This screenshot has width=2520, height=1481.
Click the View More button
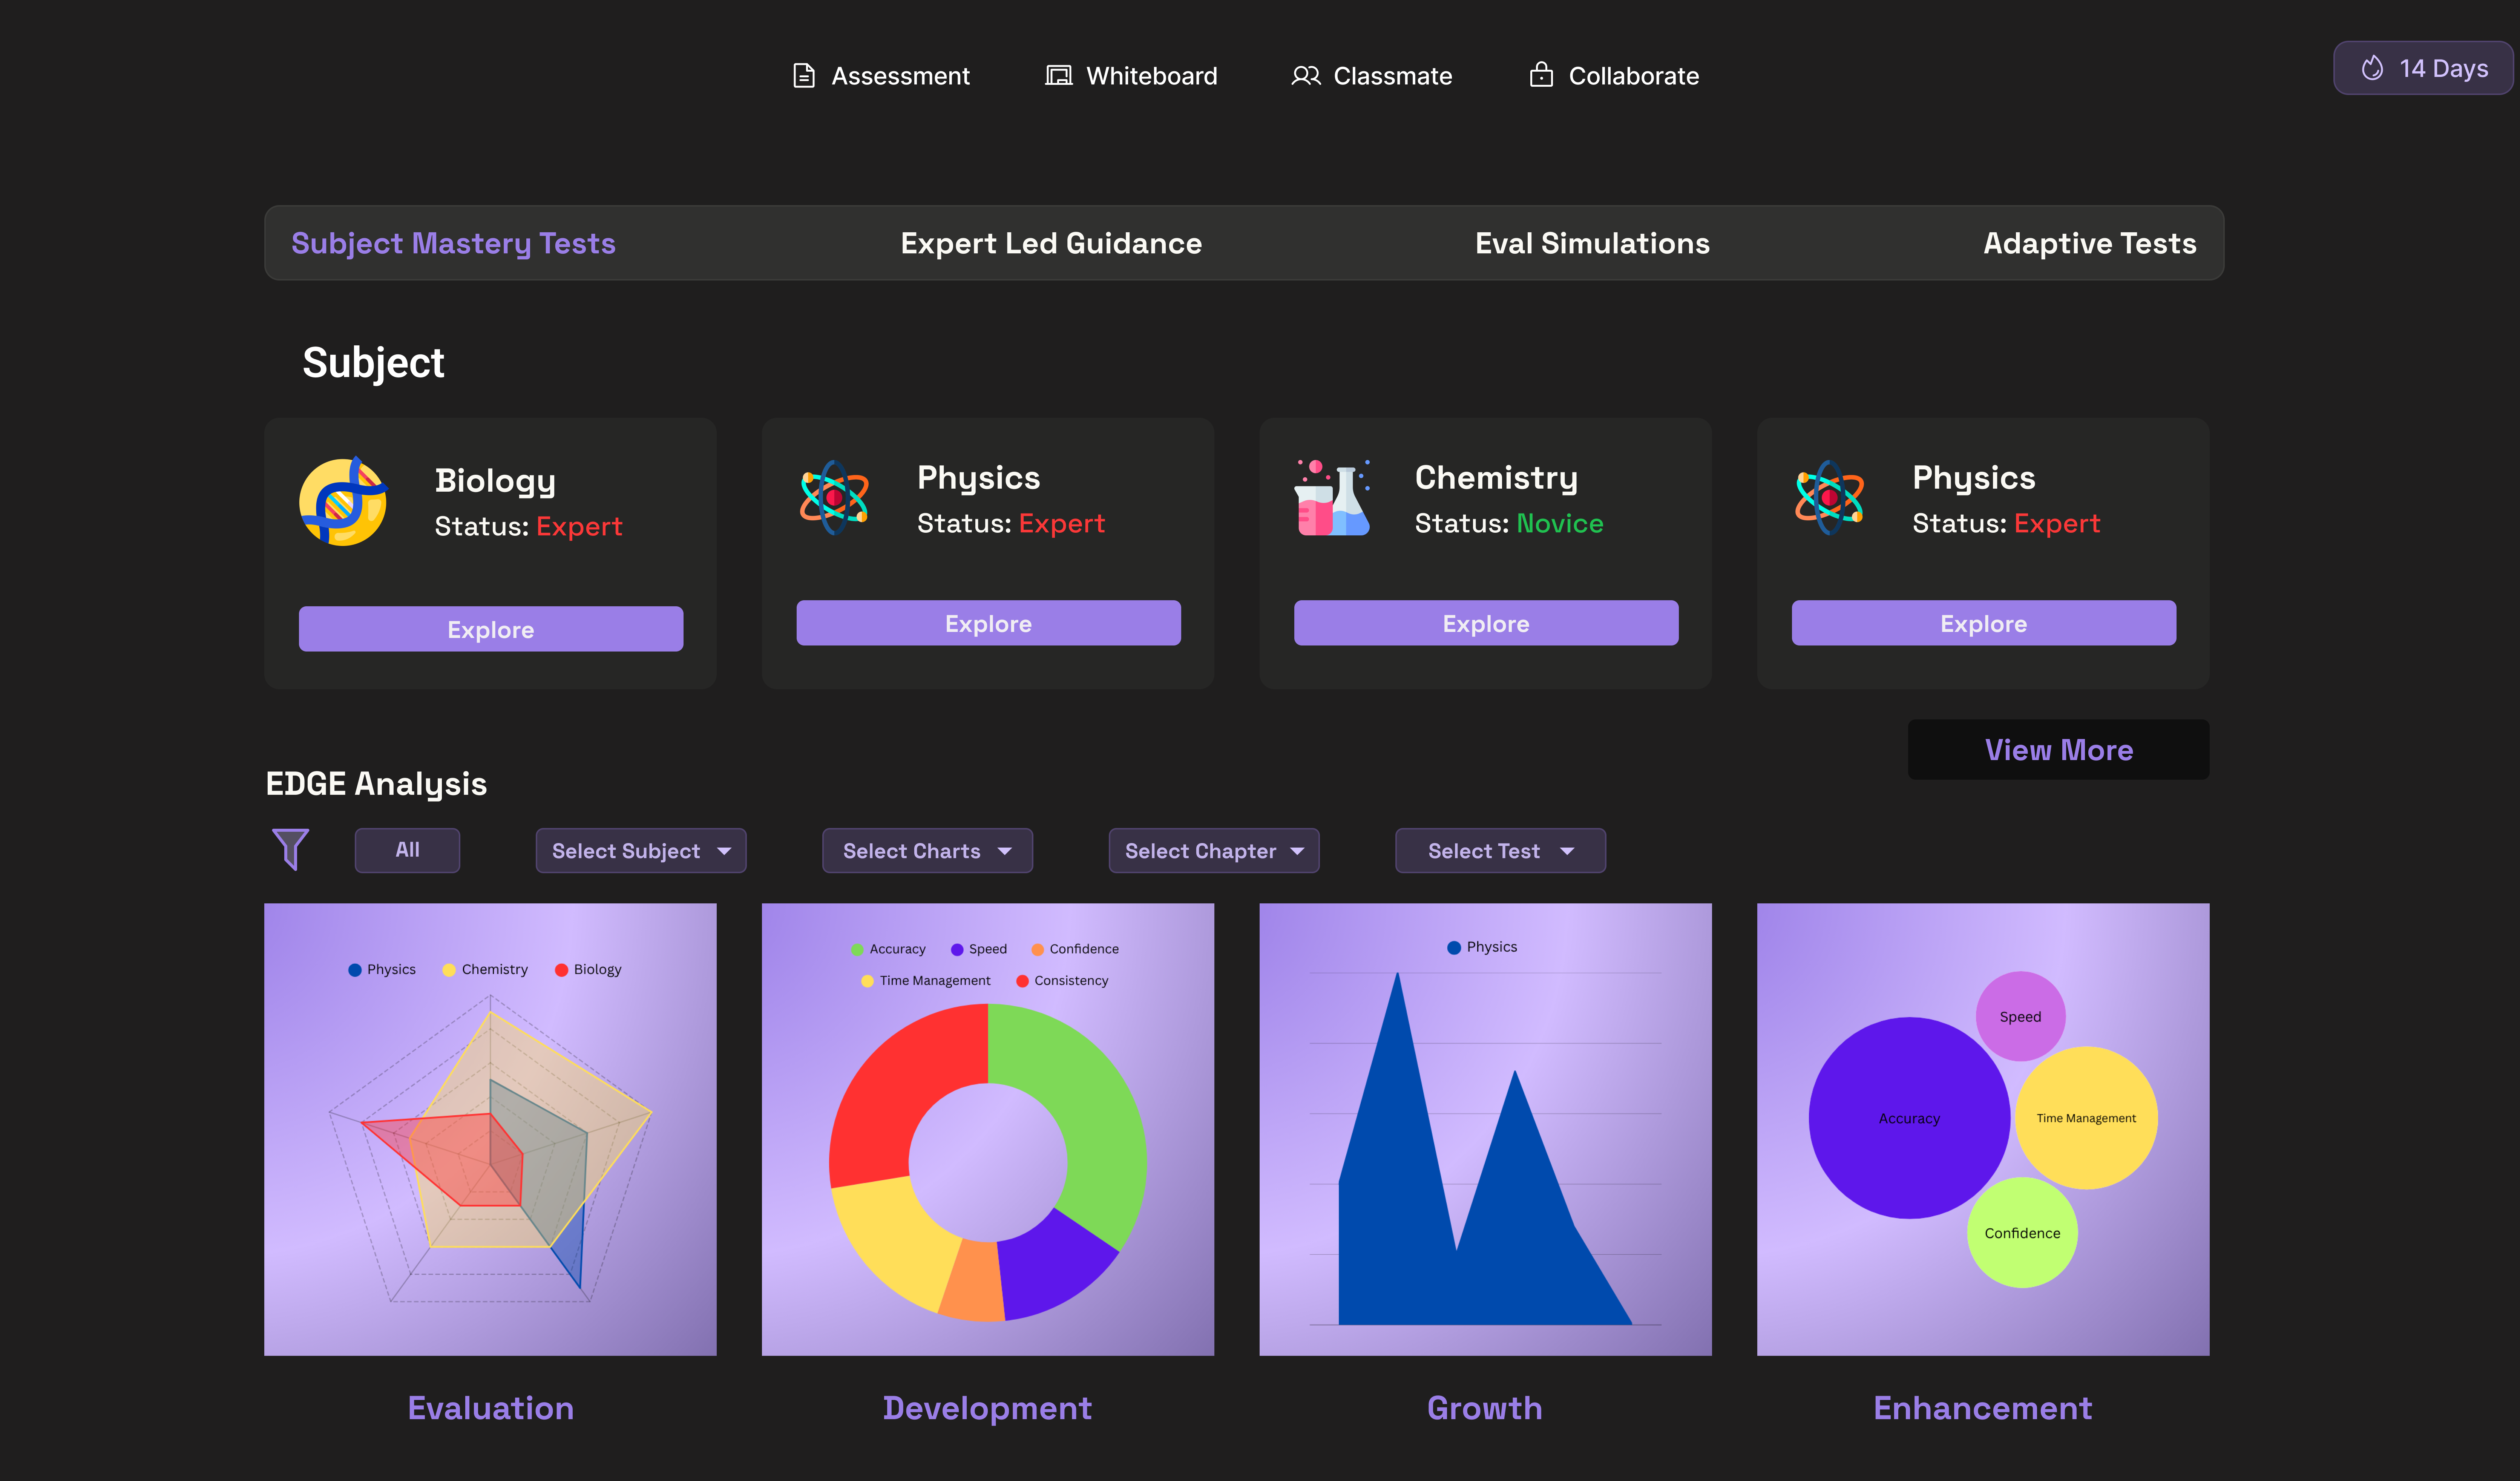2058,750
